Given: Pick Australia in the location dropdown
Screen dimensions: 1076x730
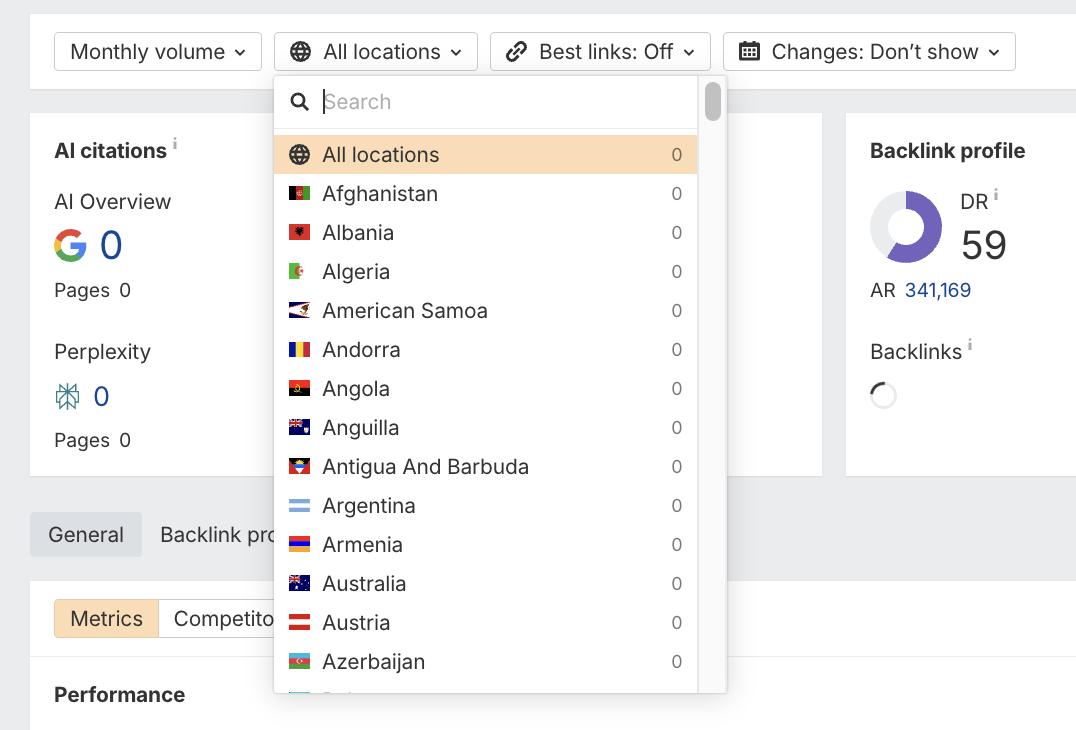Looking at the screenshot, I should point(485,584).
